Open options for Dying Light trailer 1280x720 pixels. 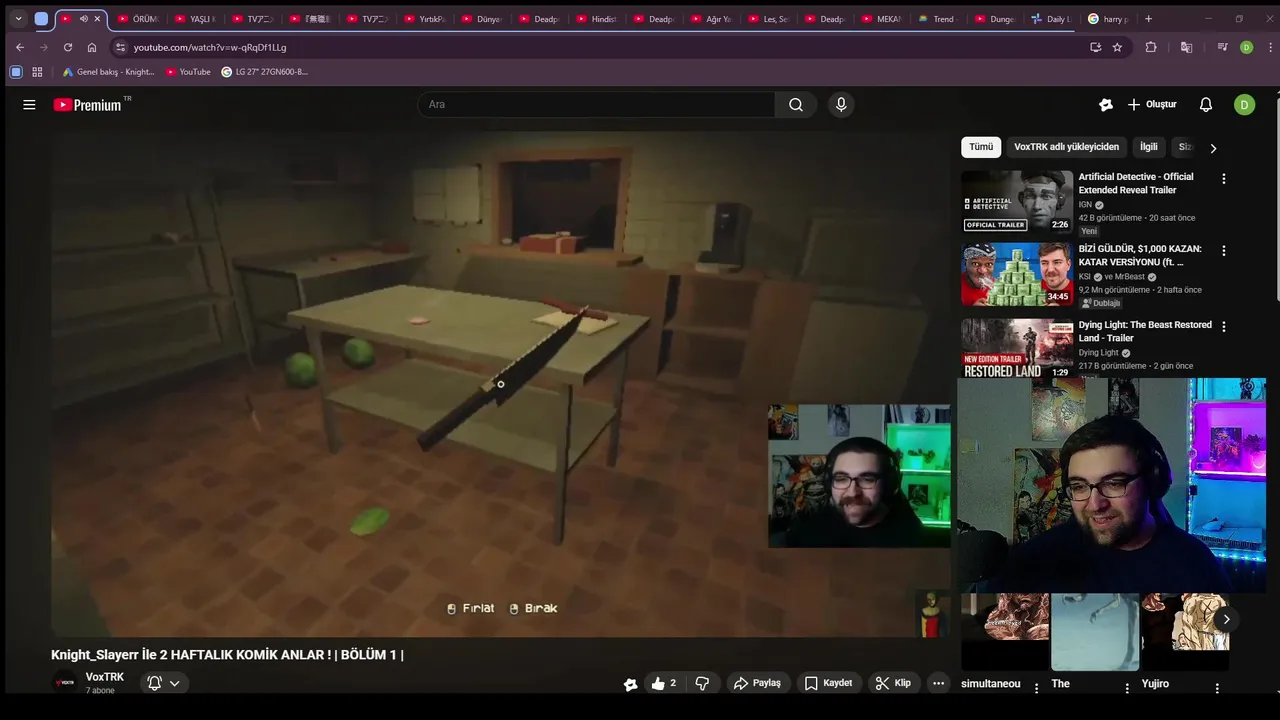(1223, 327)
